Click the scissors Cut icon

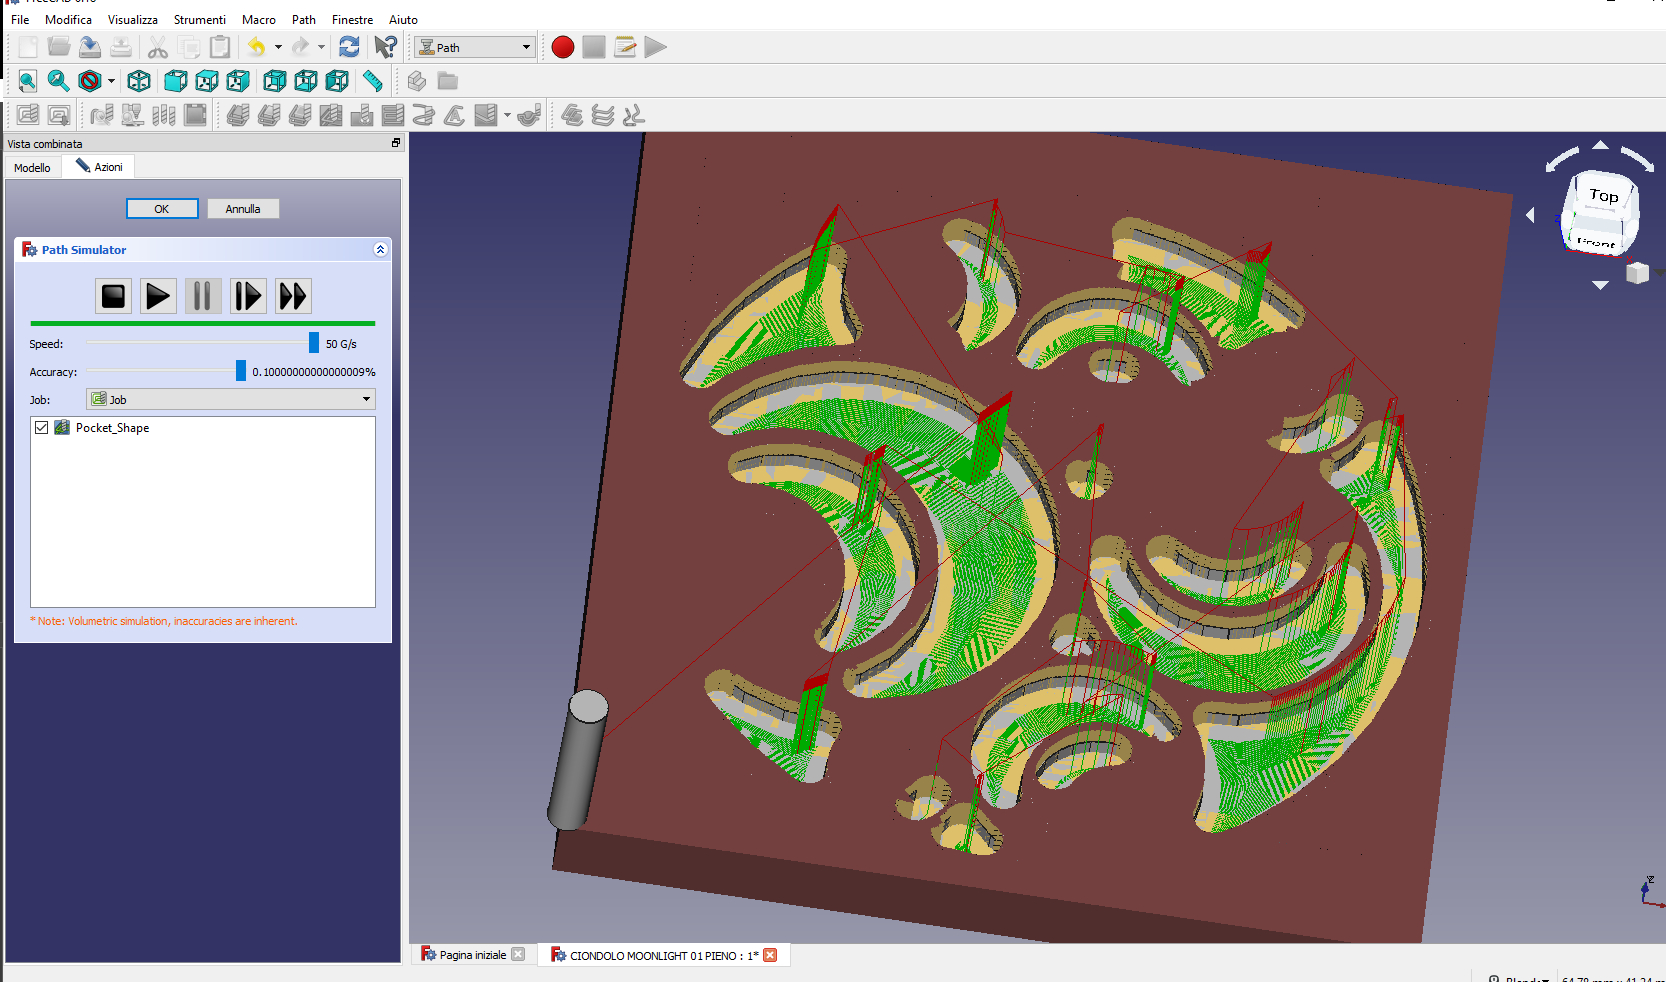[x=158, y=47]
